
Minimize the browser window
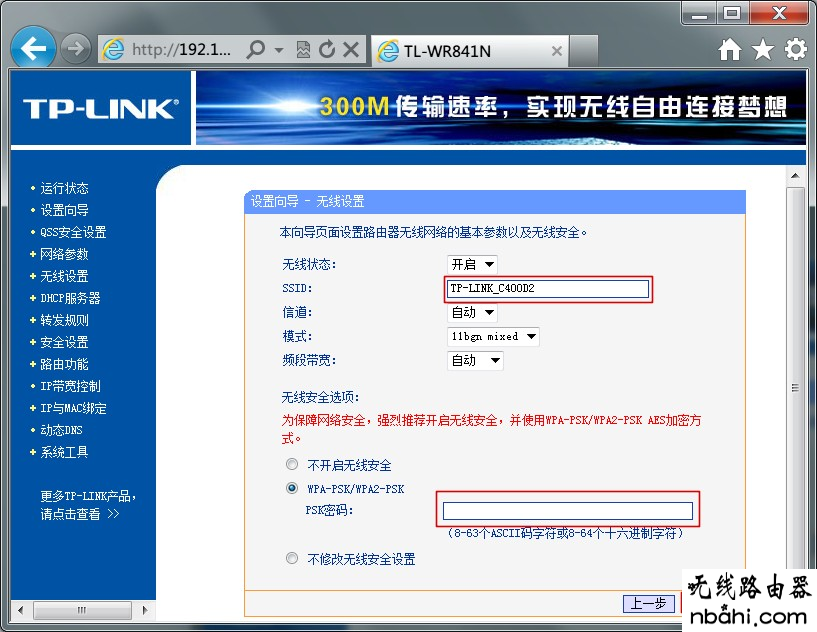(699, 14)
